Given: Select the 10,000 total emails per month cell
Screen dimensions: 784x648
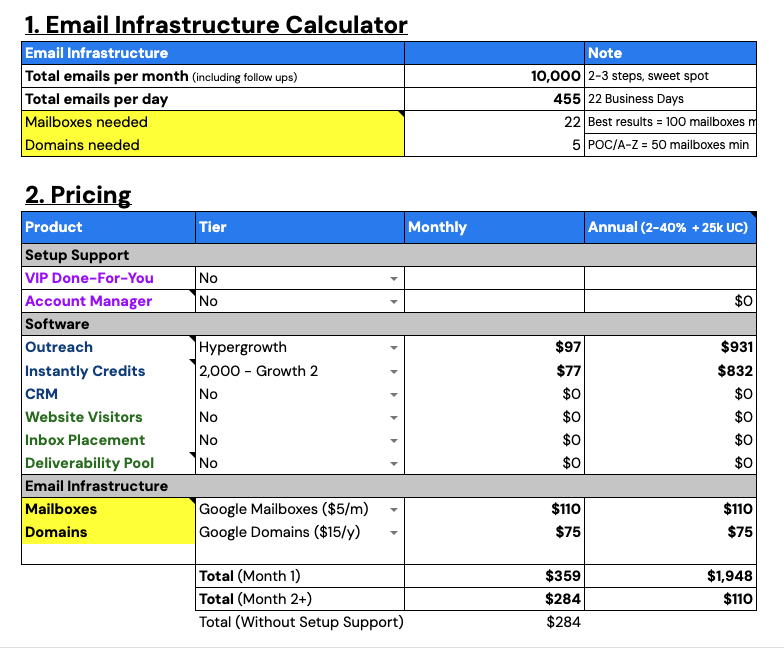Looking at the screenshot, I should point(494,76).
